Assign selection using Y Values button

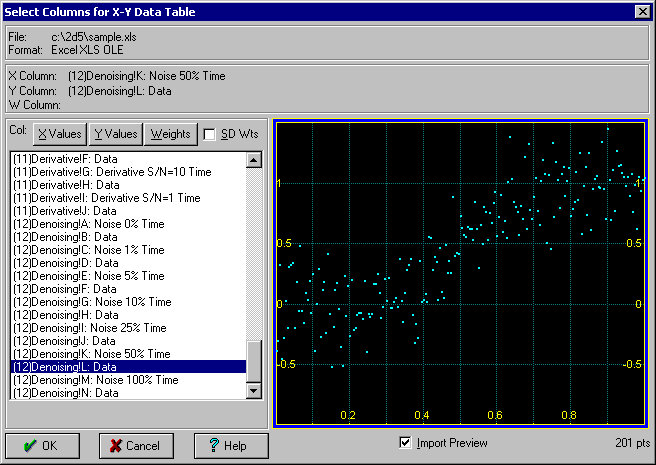(115, 134)
